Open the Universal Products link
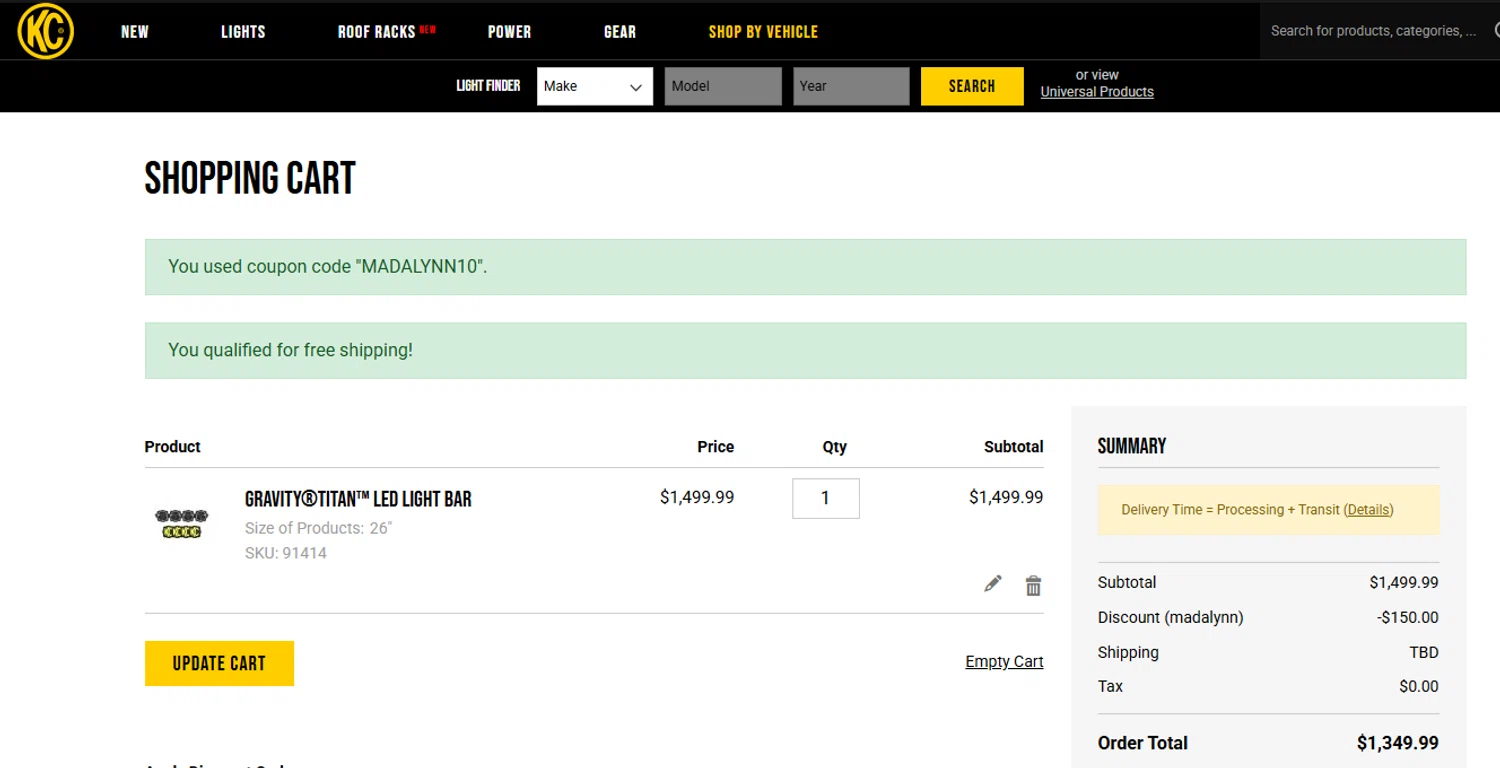The height and width of the screenshot is (768, 1500). (x=1097, y=92)
